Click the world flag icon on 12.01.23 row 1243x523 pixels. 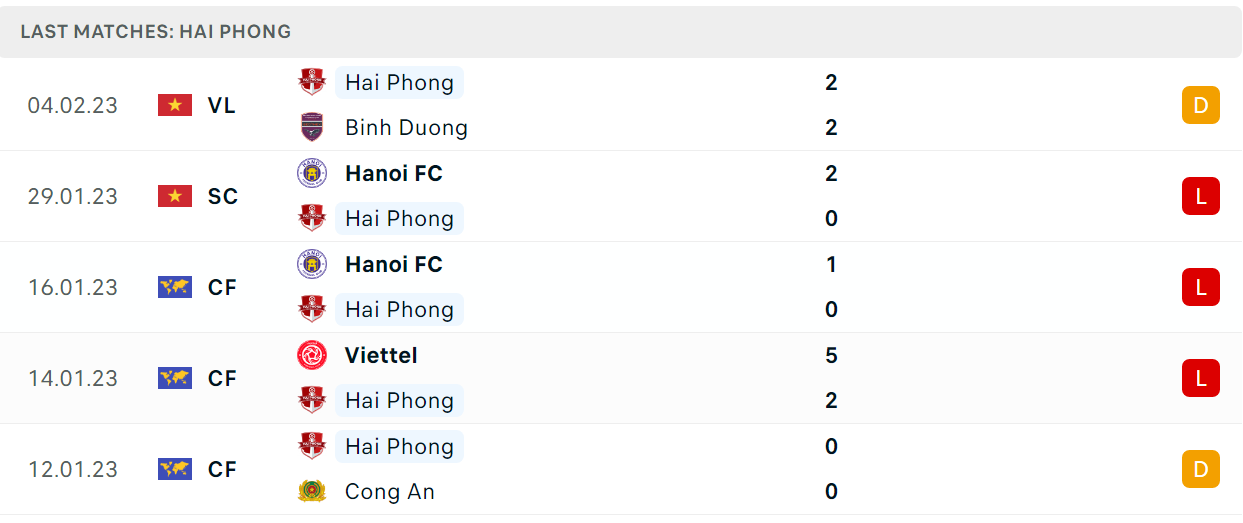pyautogui.click(x=175, y=469)
